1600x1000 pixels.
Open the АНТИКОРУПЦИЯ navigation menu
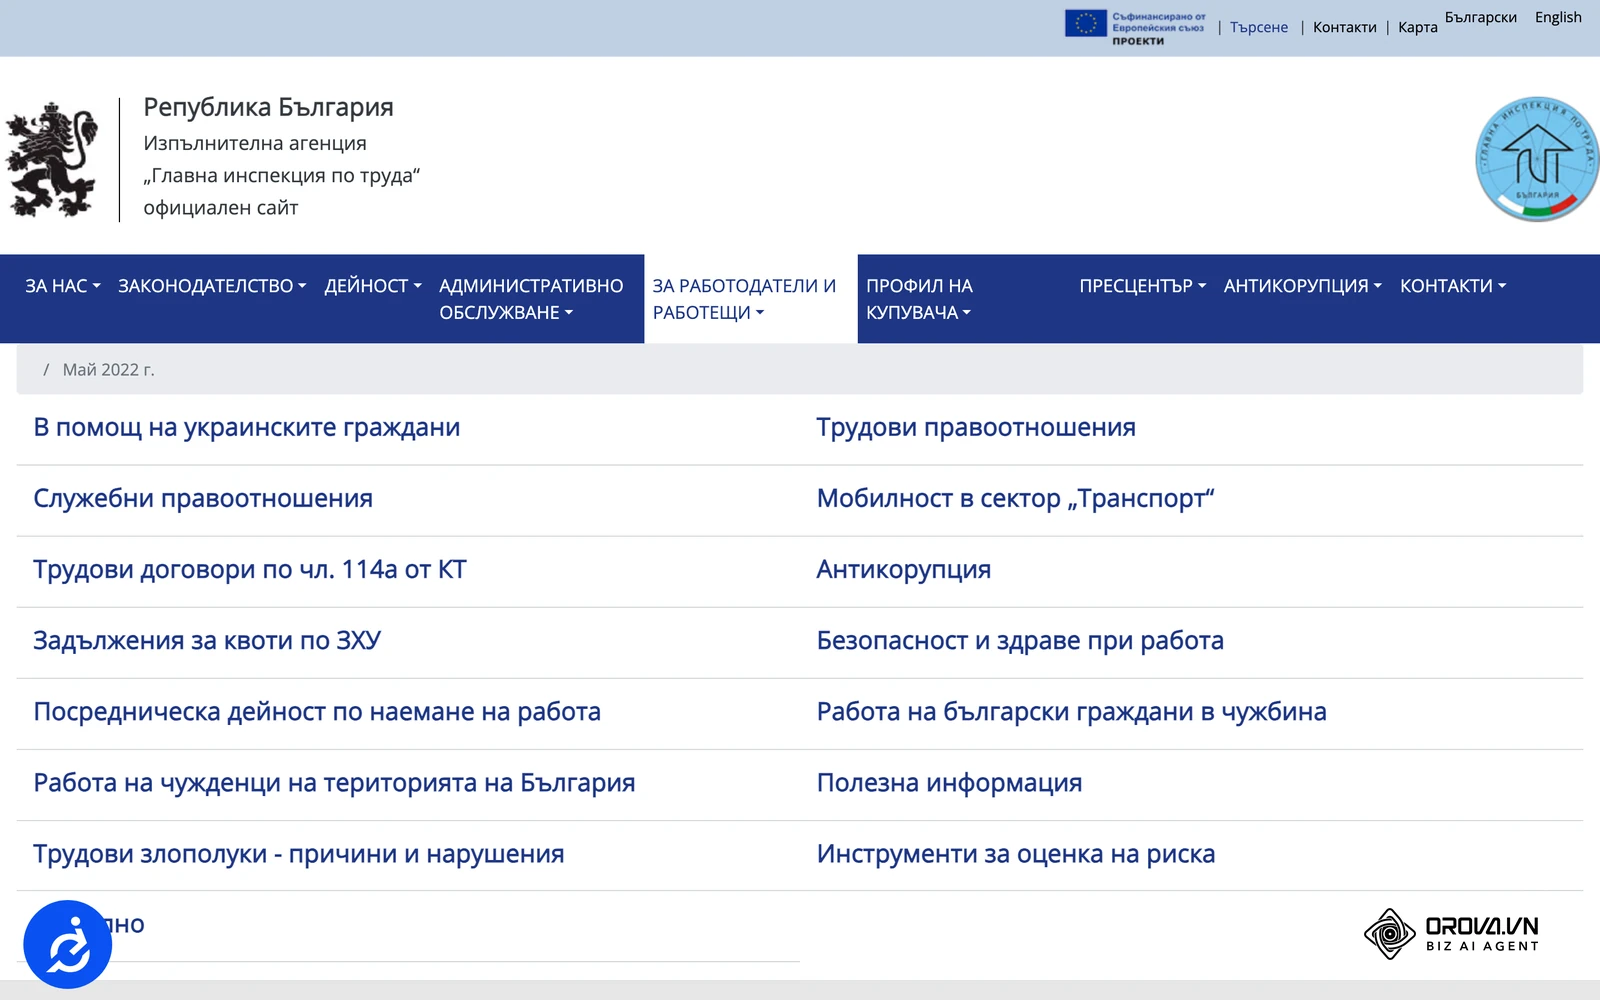pyautogui.click(x=1303, y=286)
